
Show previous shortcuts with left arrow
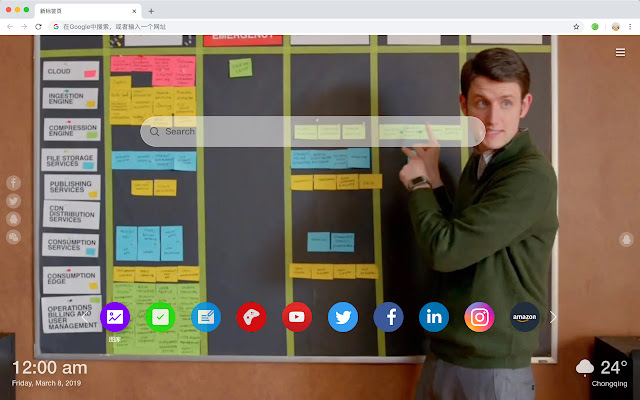coord(84,317)
